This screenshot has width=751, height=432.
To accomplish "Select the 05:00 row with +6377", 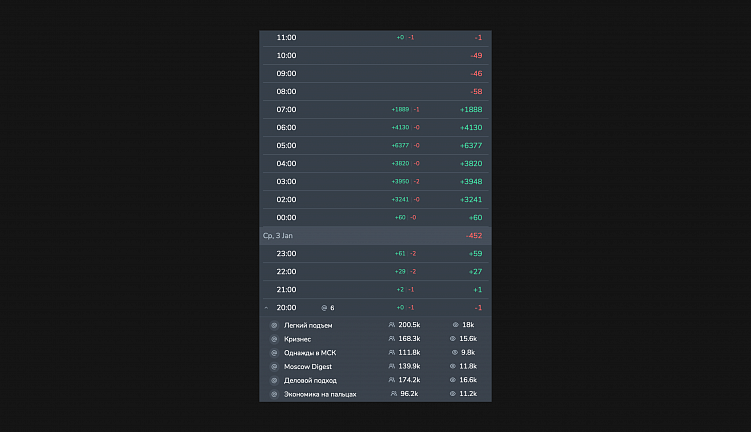I will [x=375, y=145].
